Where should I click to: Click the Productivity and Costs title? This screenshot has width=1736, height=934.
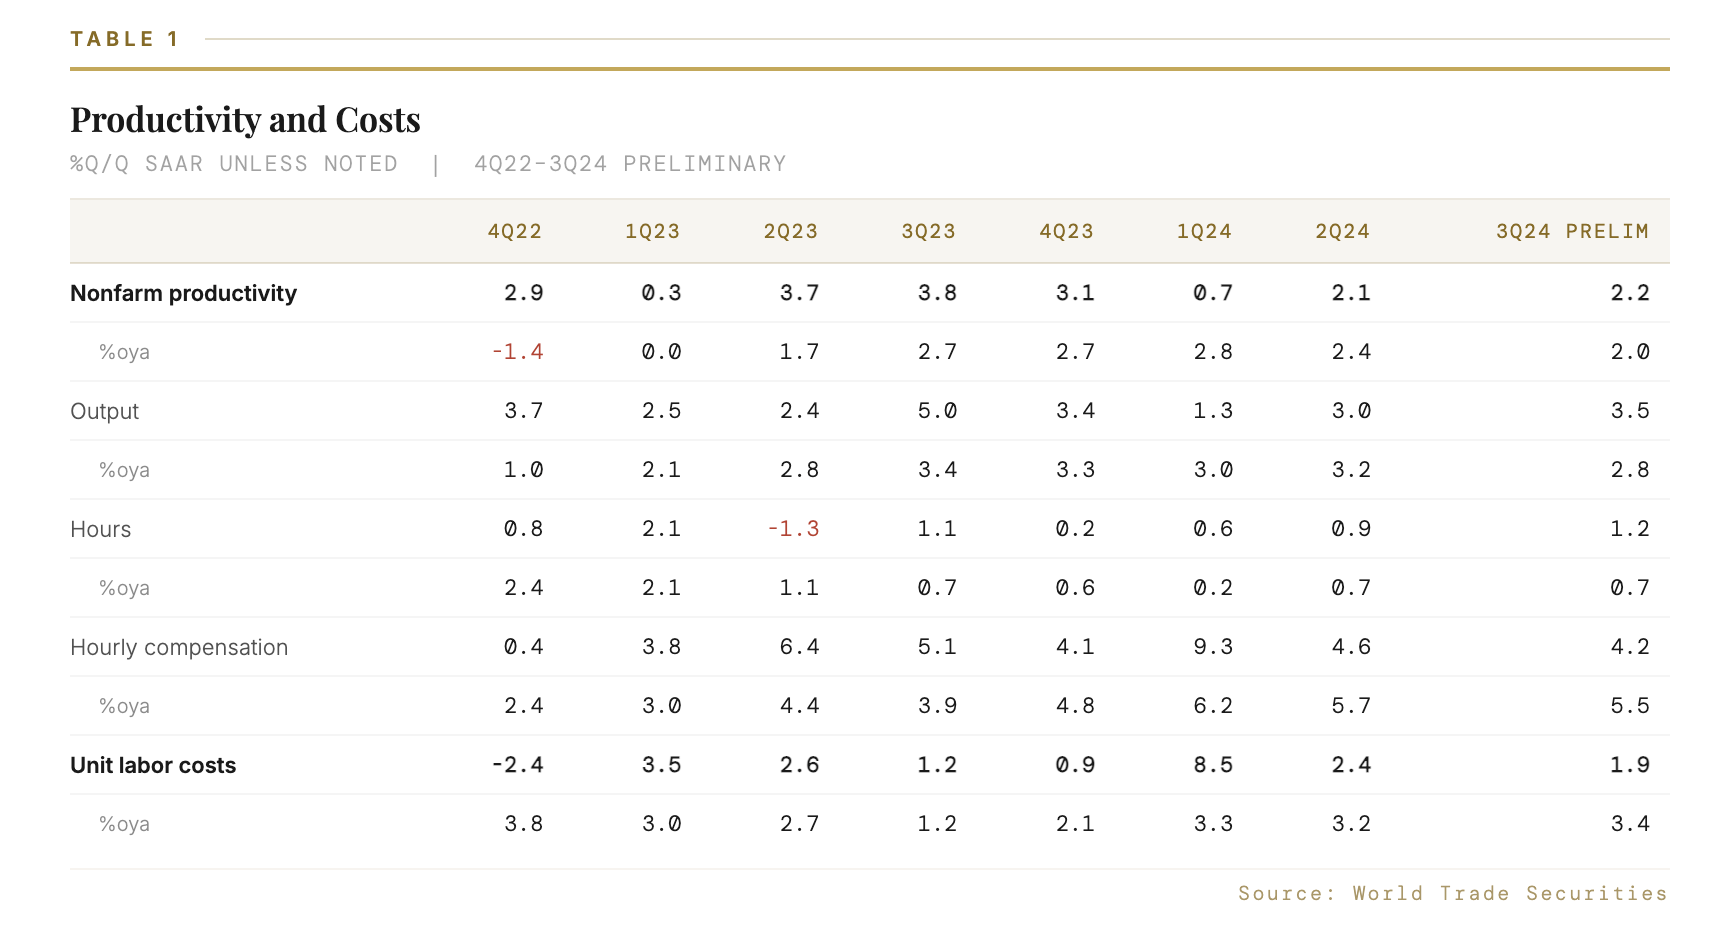pos(245,120)
